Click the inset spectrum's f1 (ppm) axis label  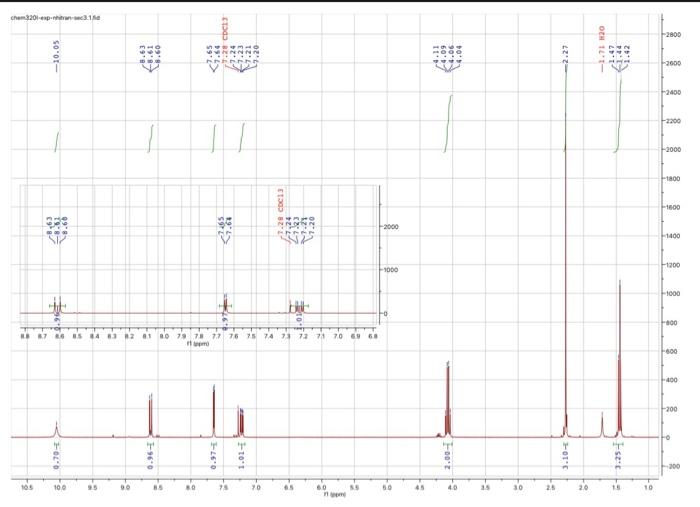tap(198, 343)
